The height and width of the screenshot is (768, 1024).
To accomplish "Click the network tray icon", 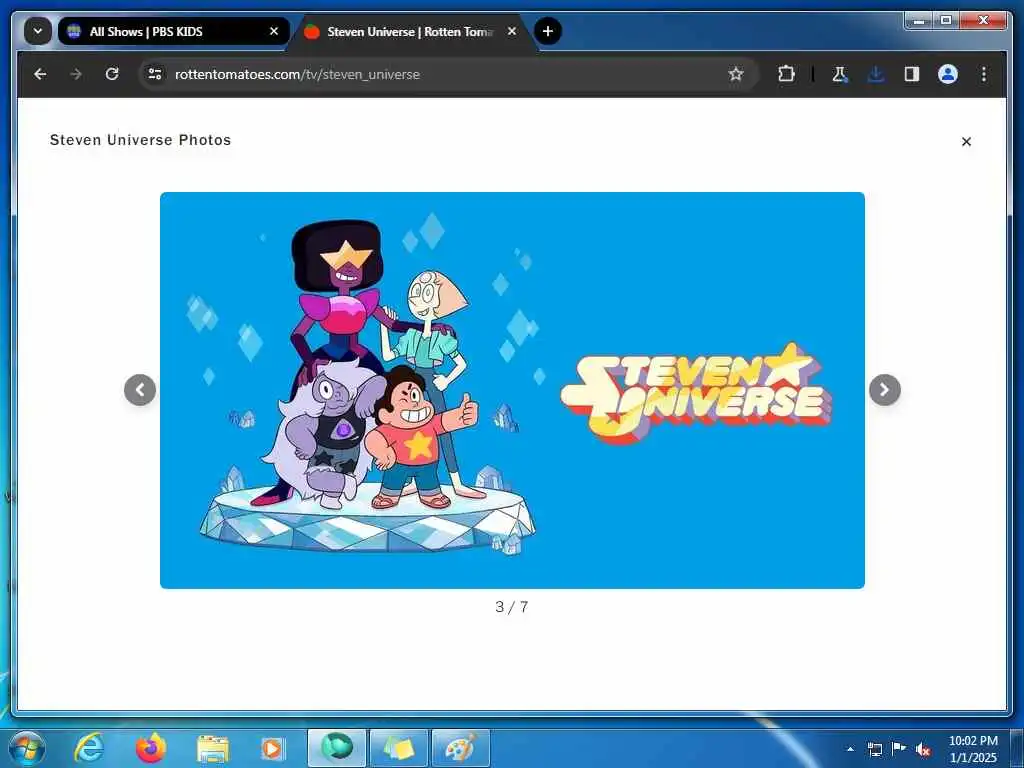I will (x=874, y=749).
